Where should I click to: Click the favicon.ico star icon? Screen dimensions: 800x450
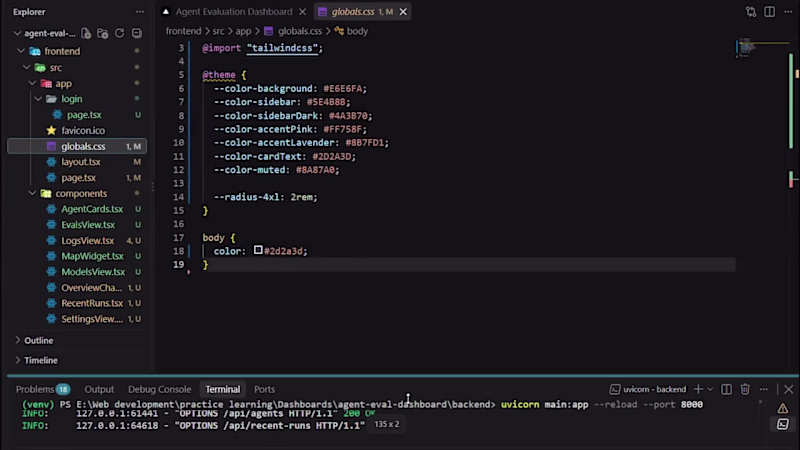click(x=51, y=131)
